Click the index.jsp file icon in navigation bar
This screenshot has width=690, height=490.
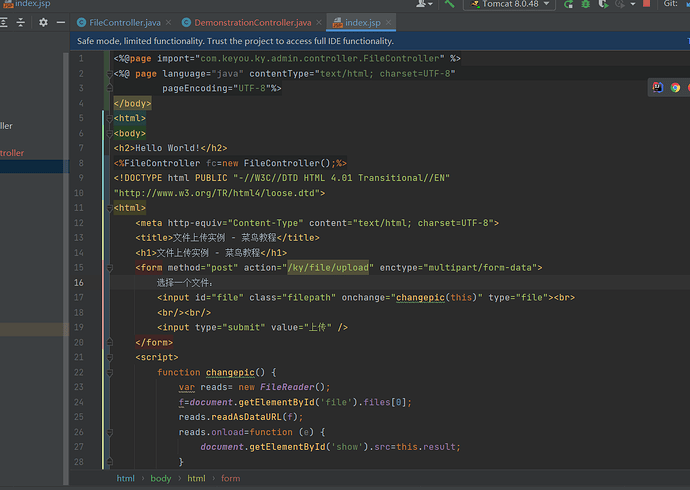tap(7, 4)
